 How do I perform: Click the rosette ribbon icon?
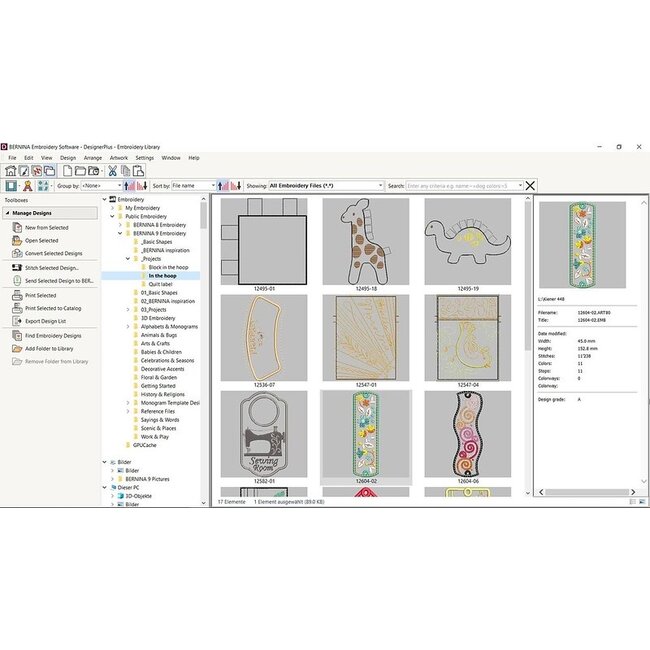[x=28, y=186]
